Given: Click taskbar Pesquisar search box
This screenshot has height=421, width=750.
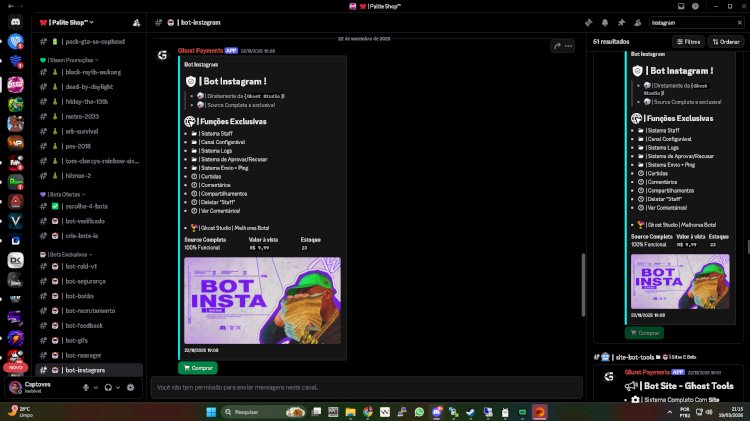Looking at the screenshot, I should (264, 412).
